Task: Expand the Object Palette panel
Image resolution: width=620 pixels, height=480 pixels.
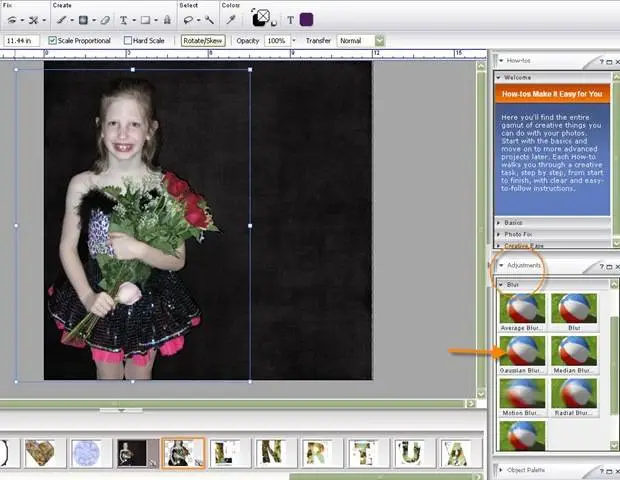Action: [x=524, y=469]
